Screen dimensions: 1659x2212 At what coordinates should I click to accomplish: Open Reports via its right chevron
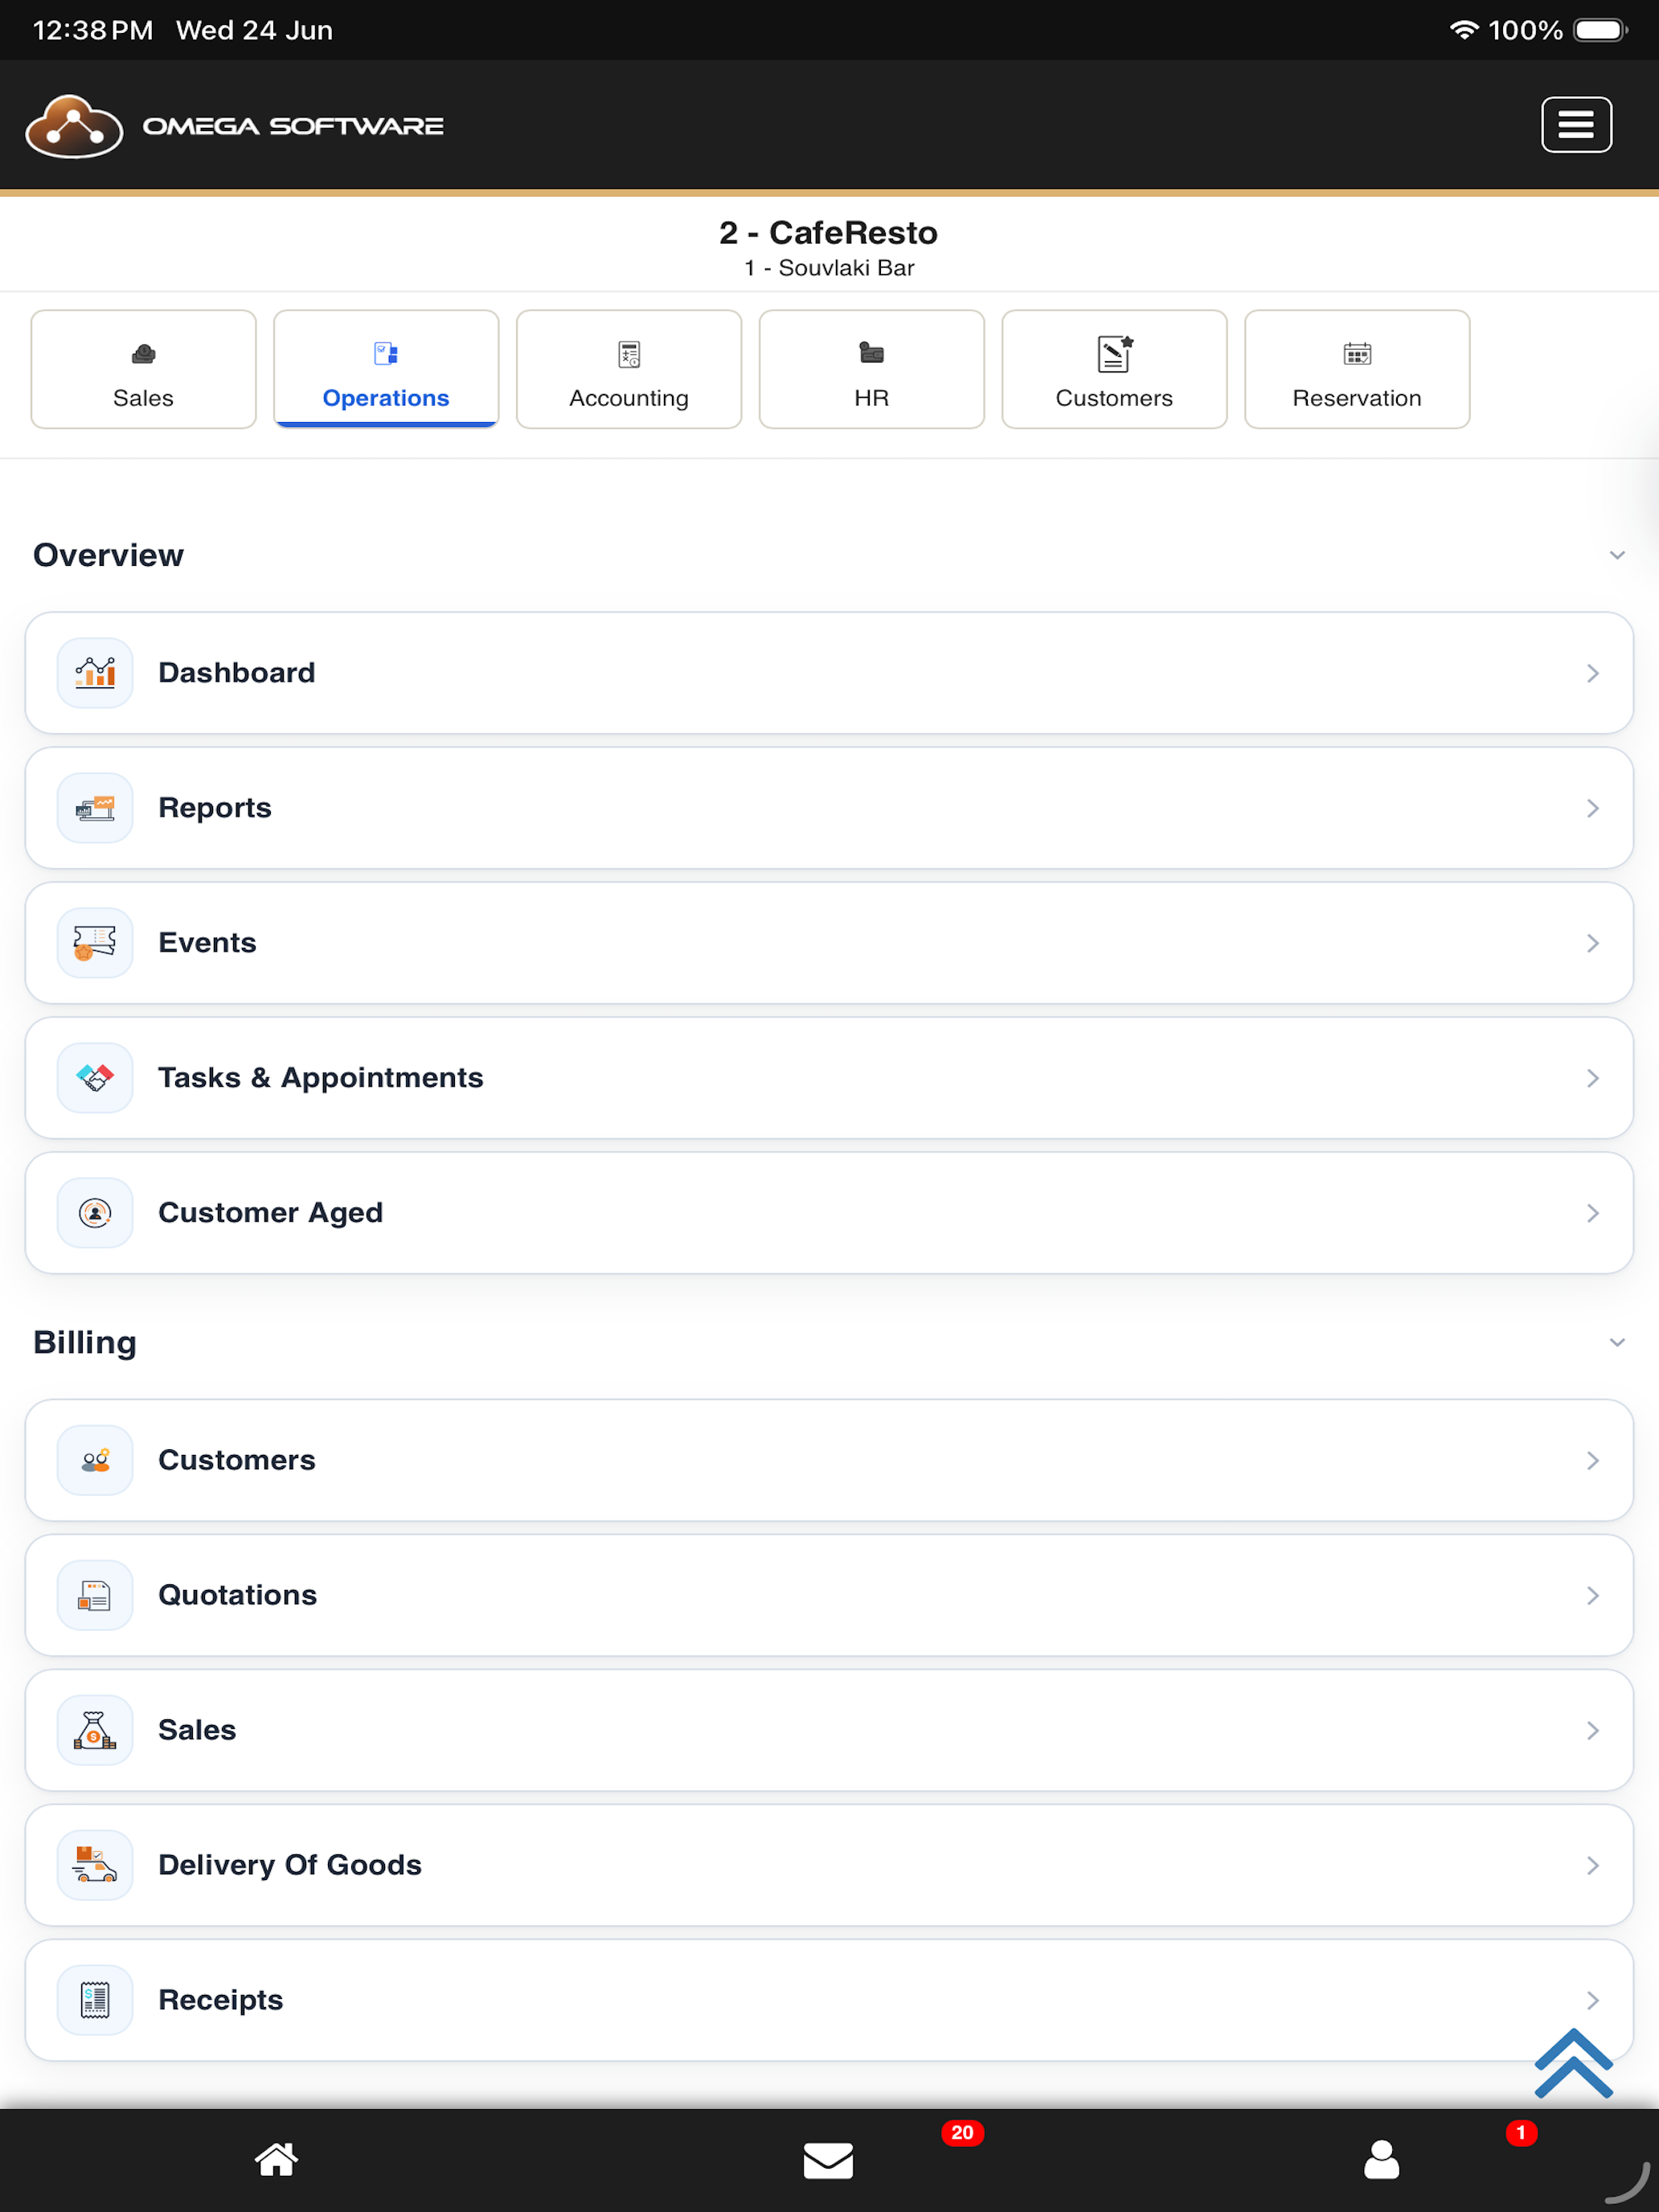point(1593,808)
